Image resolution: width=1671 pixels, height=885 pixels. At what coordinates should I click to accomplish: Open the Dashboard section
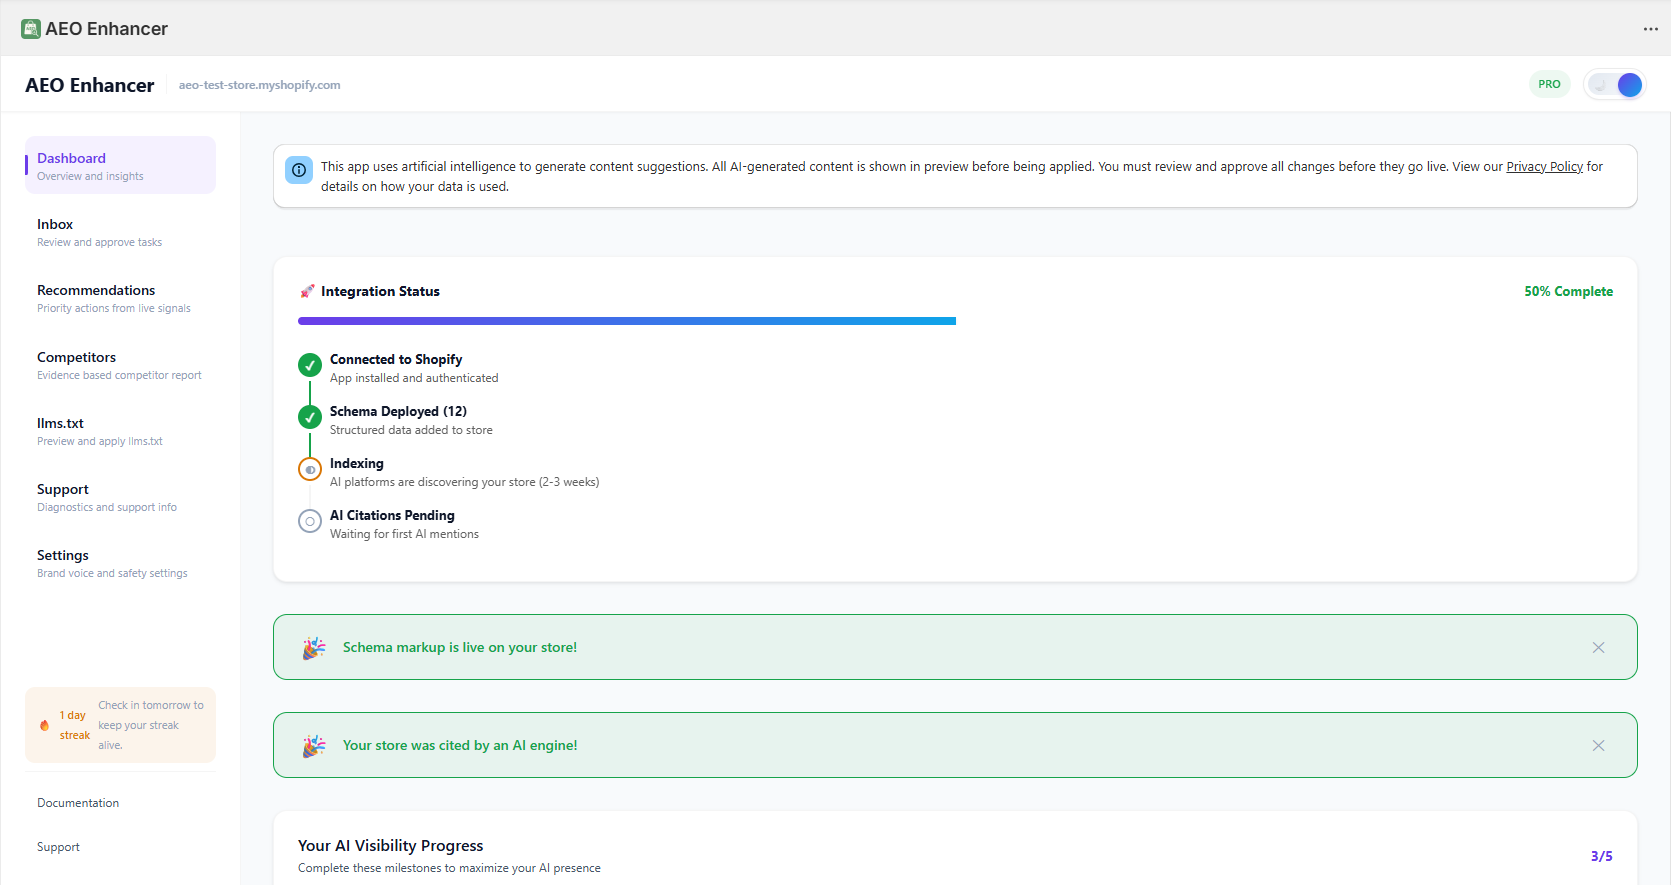[120, 165]
